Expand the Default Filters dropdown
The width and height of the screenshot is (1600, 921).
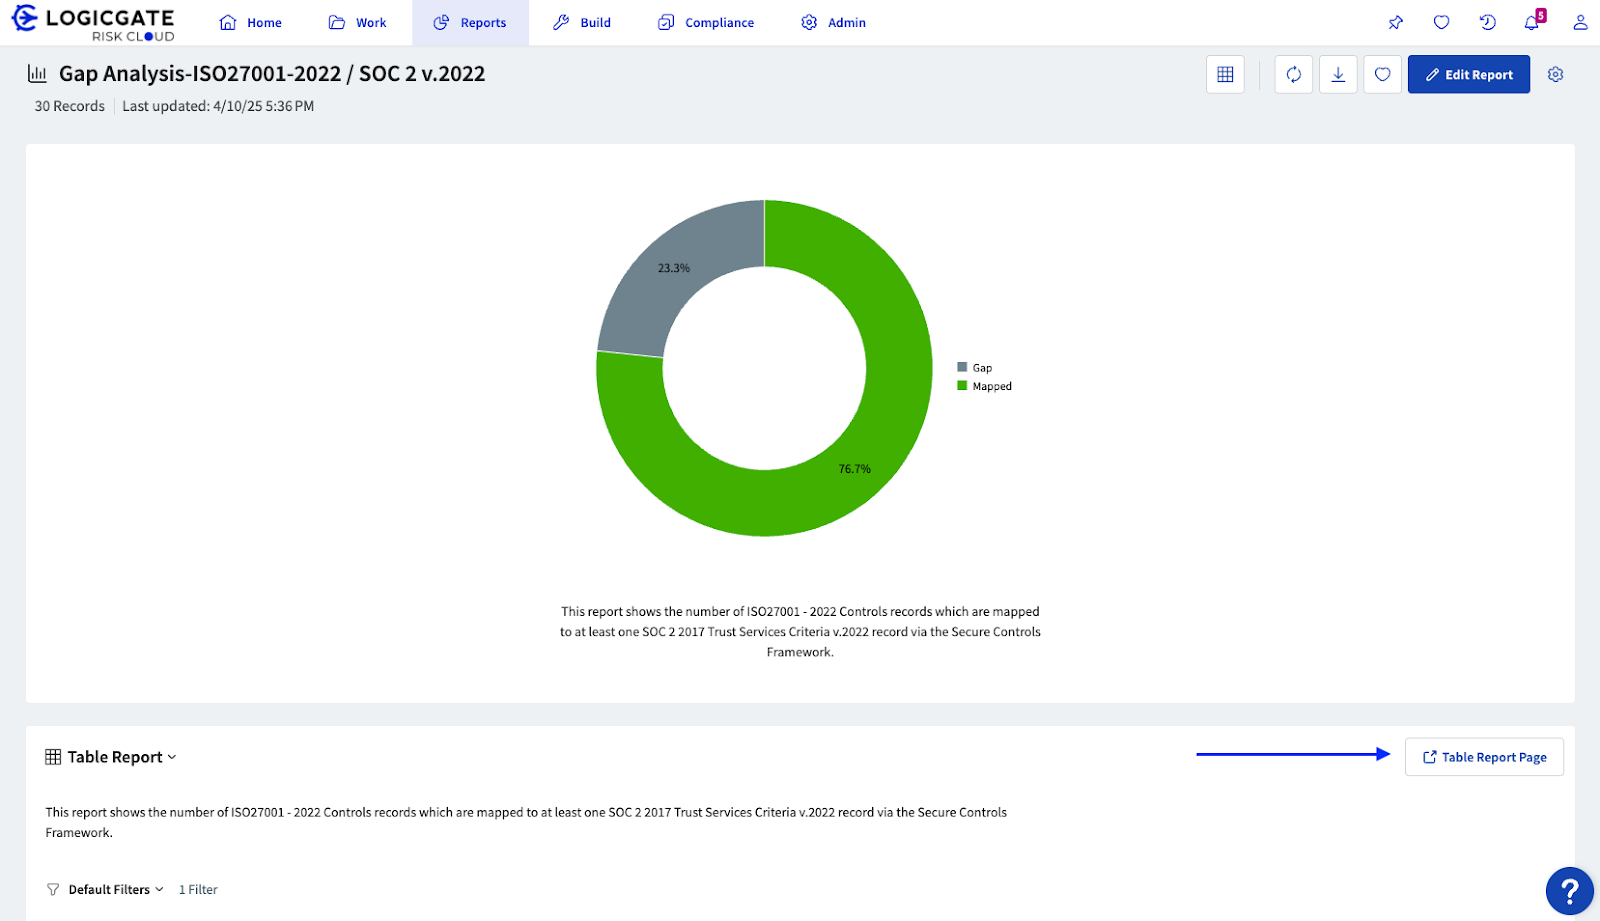click(106, 889)
